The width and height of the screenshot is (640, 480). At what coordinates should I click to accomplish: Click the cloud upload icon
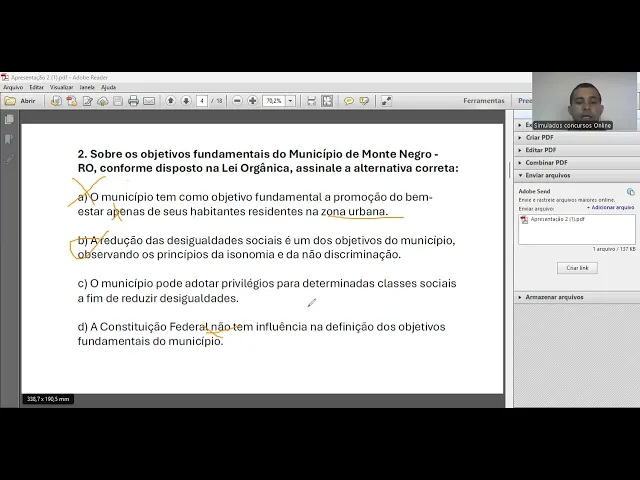click(x=102, y=101)
